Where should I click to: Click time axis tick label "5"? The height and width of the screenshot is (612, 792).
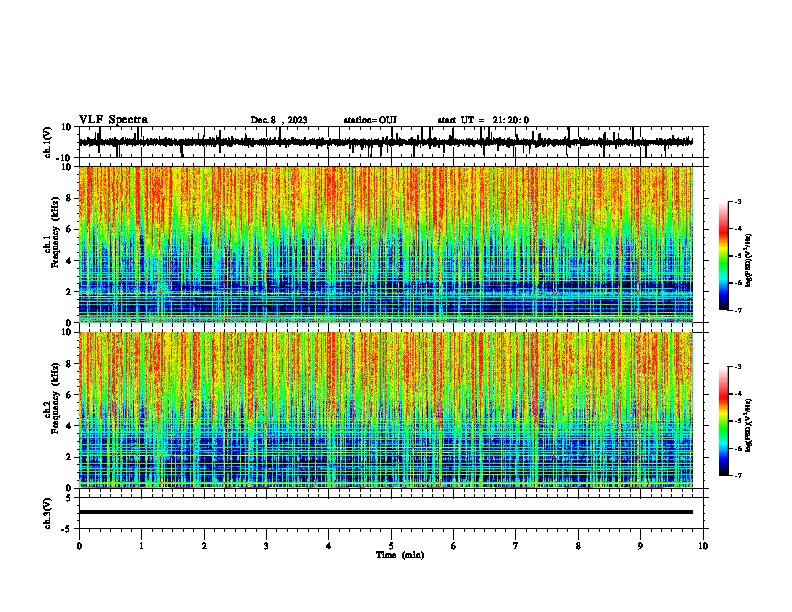coord(391,546)
